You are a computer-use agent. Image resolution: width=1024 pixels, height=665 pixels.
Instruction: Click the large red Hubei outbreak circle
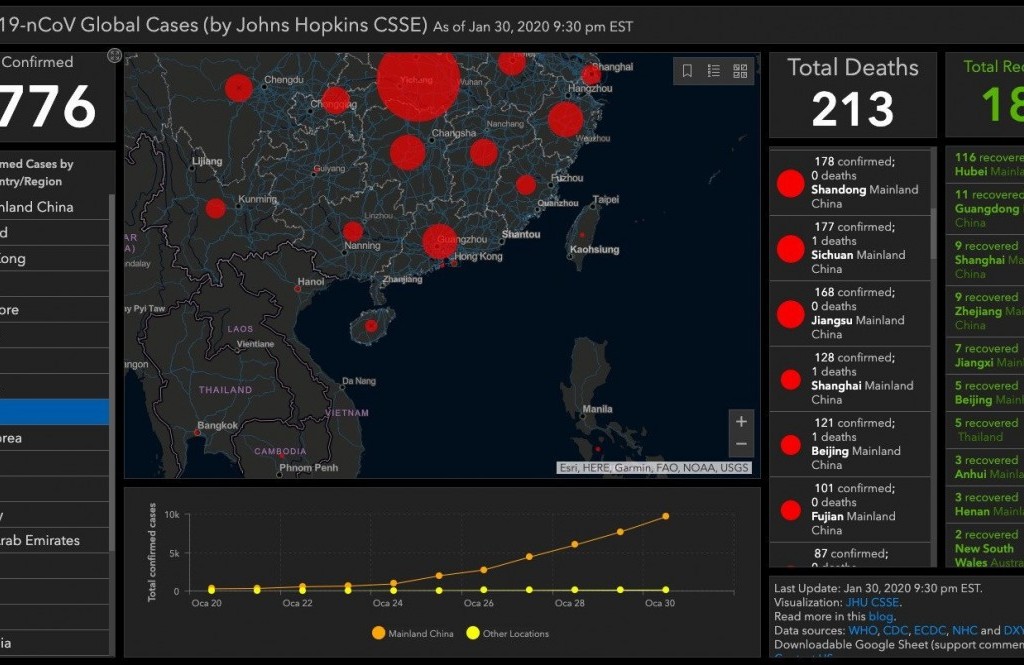click(418, 80)
